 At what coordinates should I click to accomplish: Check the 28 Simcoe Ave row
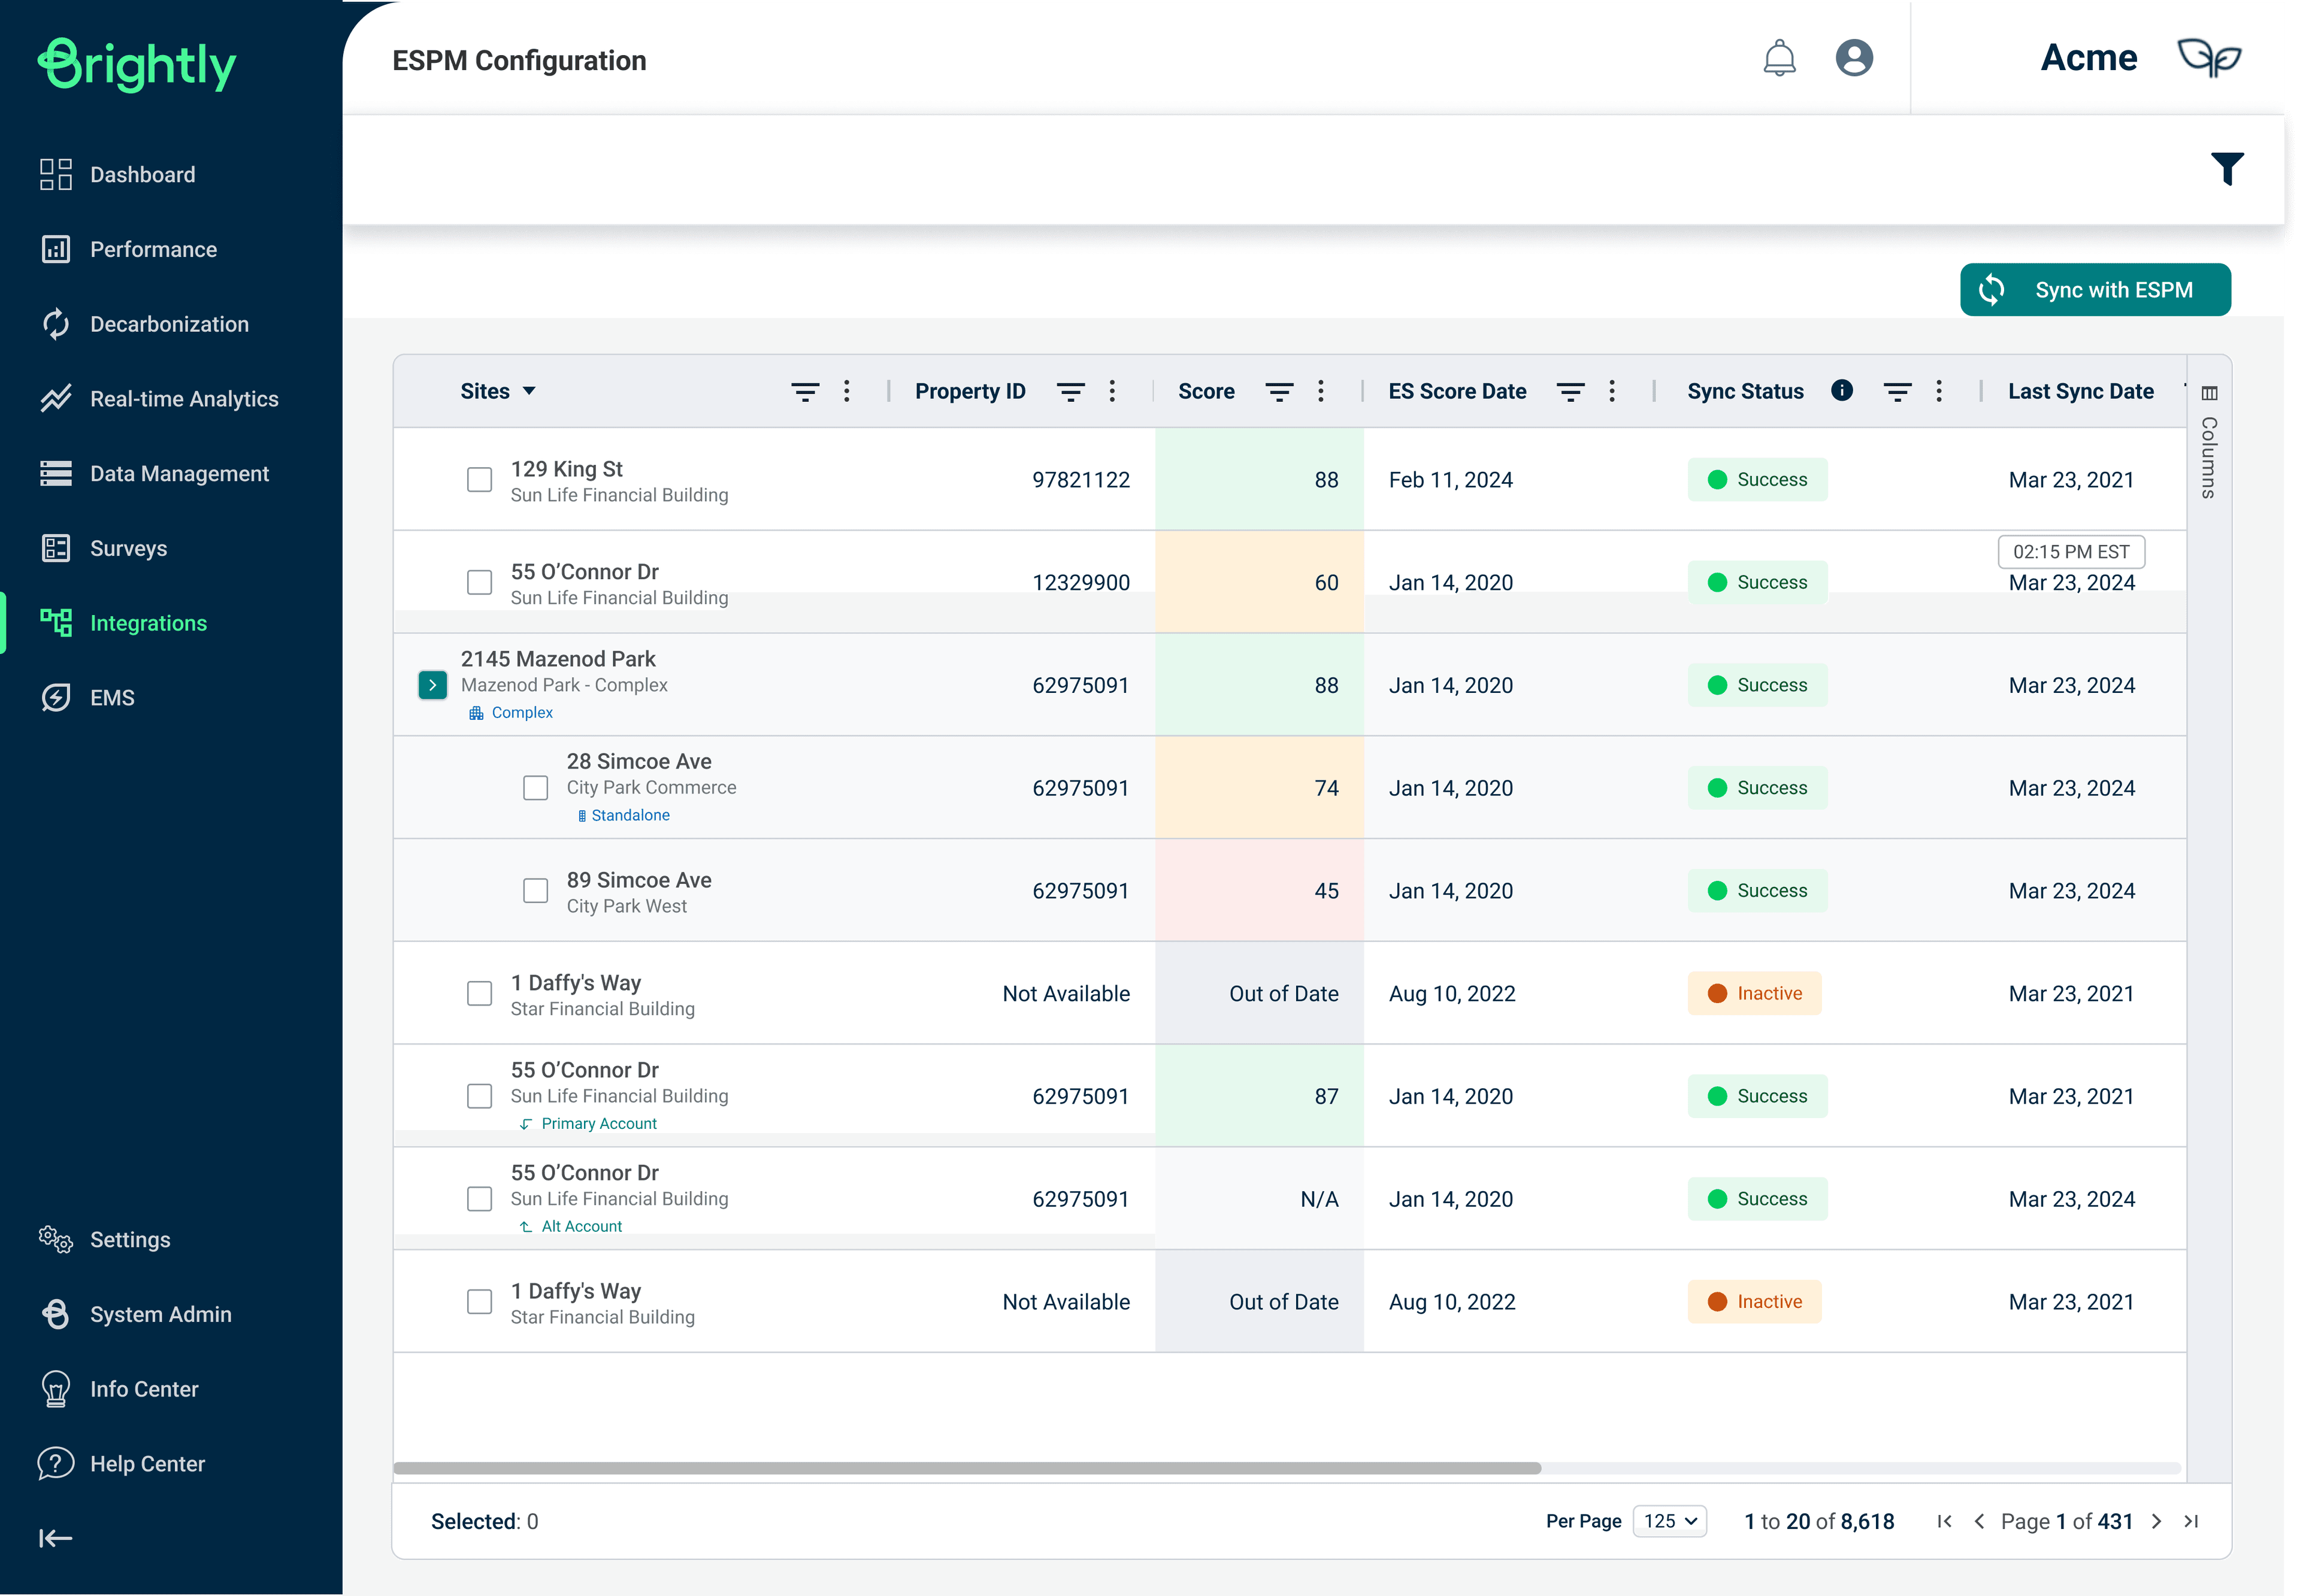[x=535, y=788]
